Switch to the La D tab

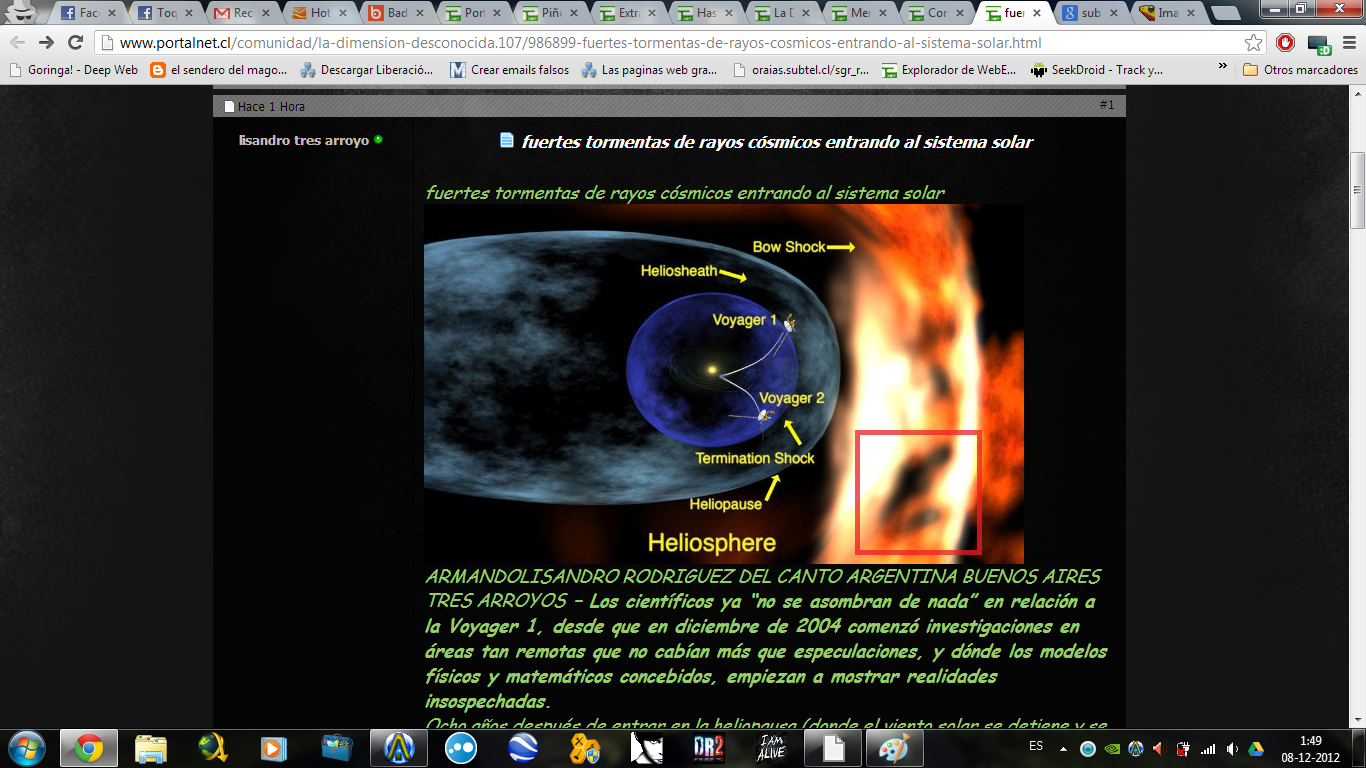click(x=784, y=14)
